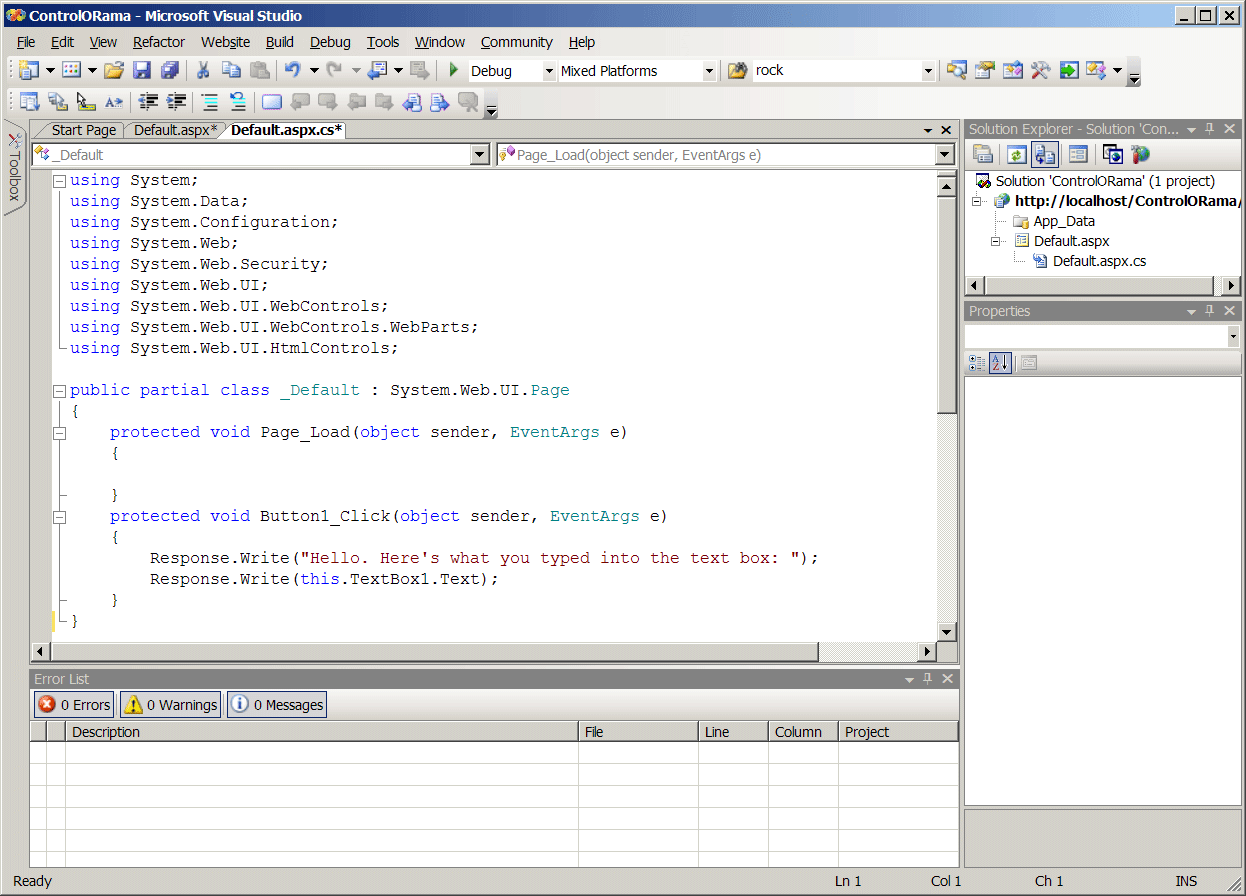Click the Cut scissors icon

click(x=202, y=71)
